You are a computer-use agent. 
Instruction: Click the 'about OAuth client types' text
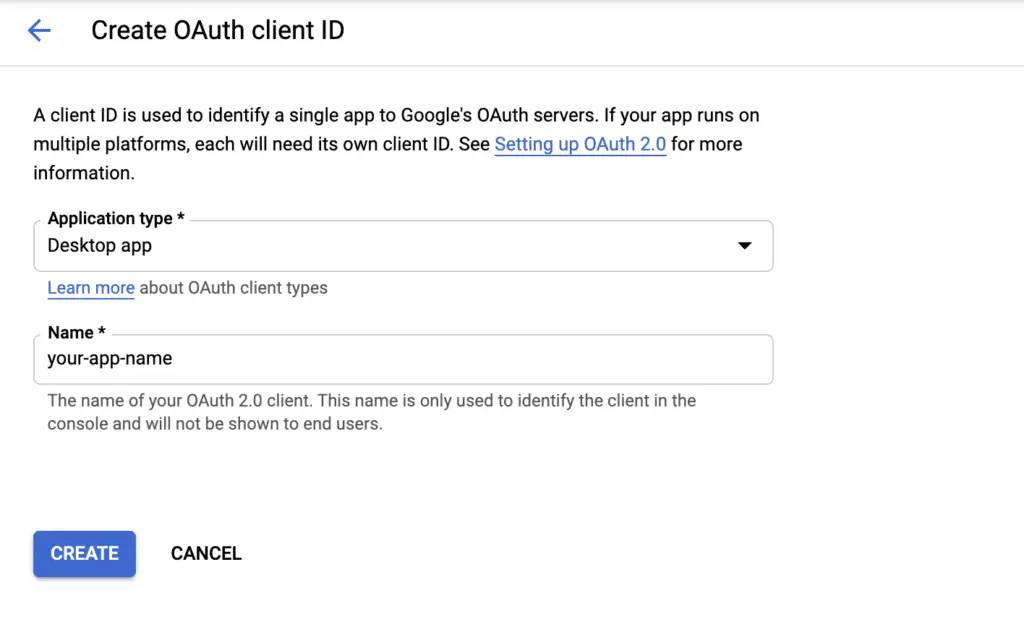tap(233, 287)
